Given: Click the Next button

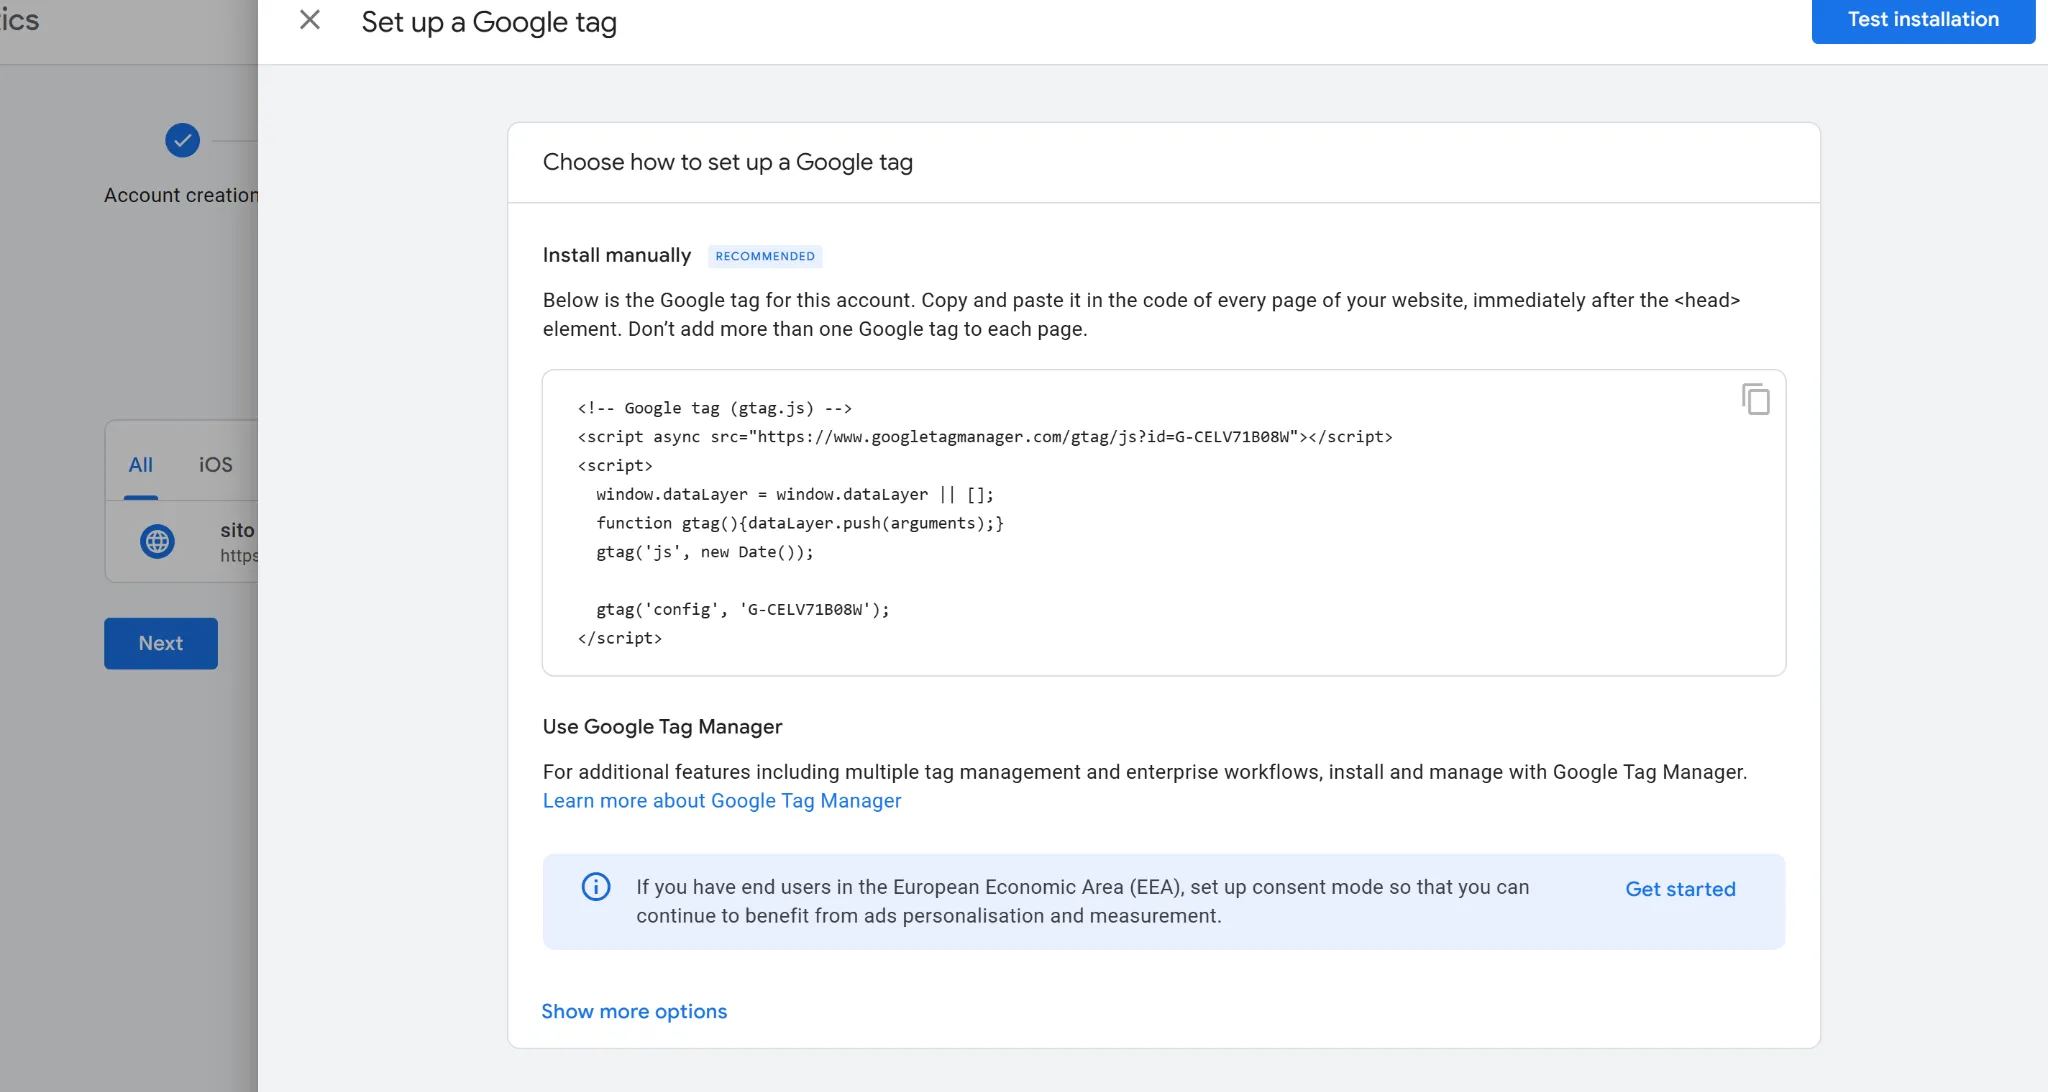Looking at the screenshot, I should 161,643.
